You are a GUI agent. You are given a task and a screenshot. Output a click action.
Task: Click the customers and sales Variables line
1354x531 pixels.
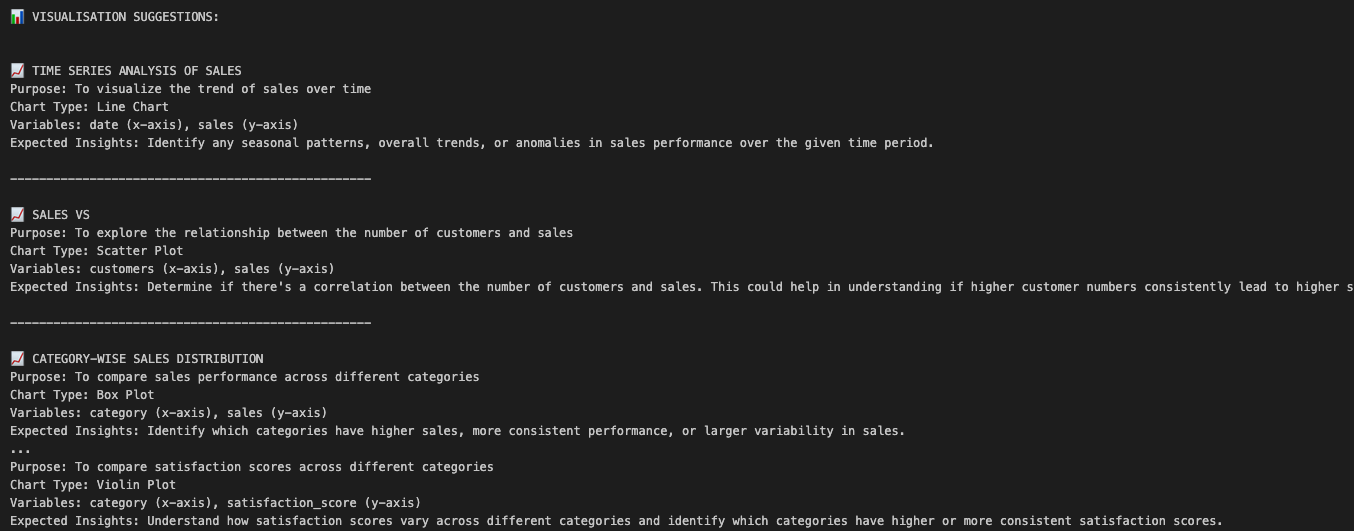tap(172, 269)
